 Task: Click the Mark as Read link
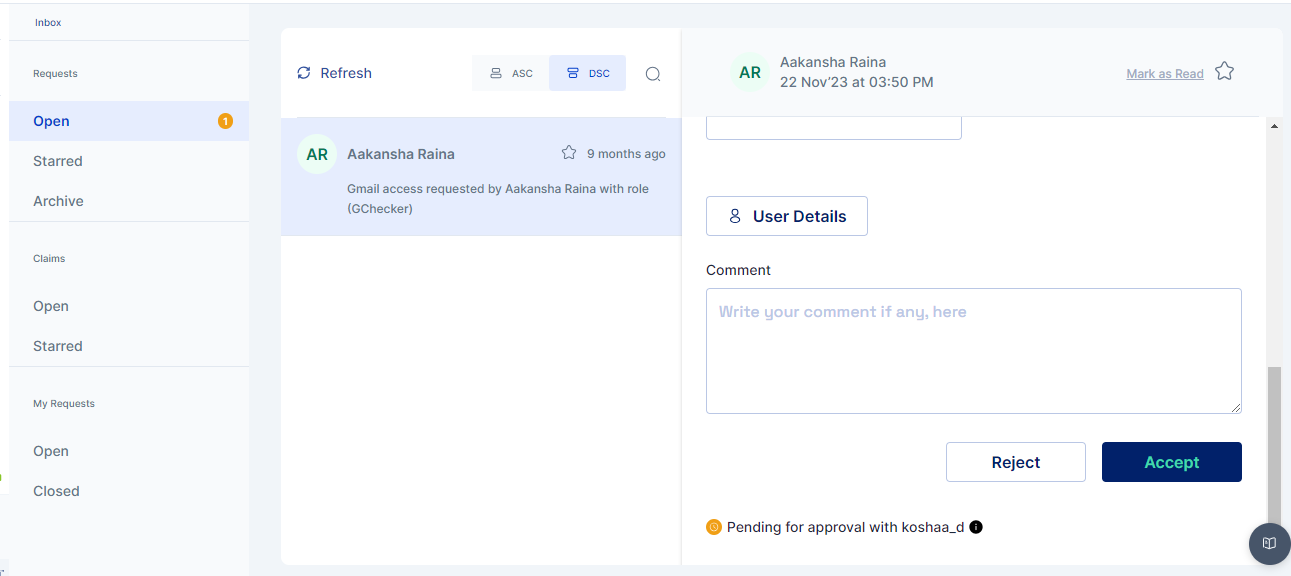(1164, 74)
